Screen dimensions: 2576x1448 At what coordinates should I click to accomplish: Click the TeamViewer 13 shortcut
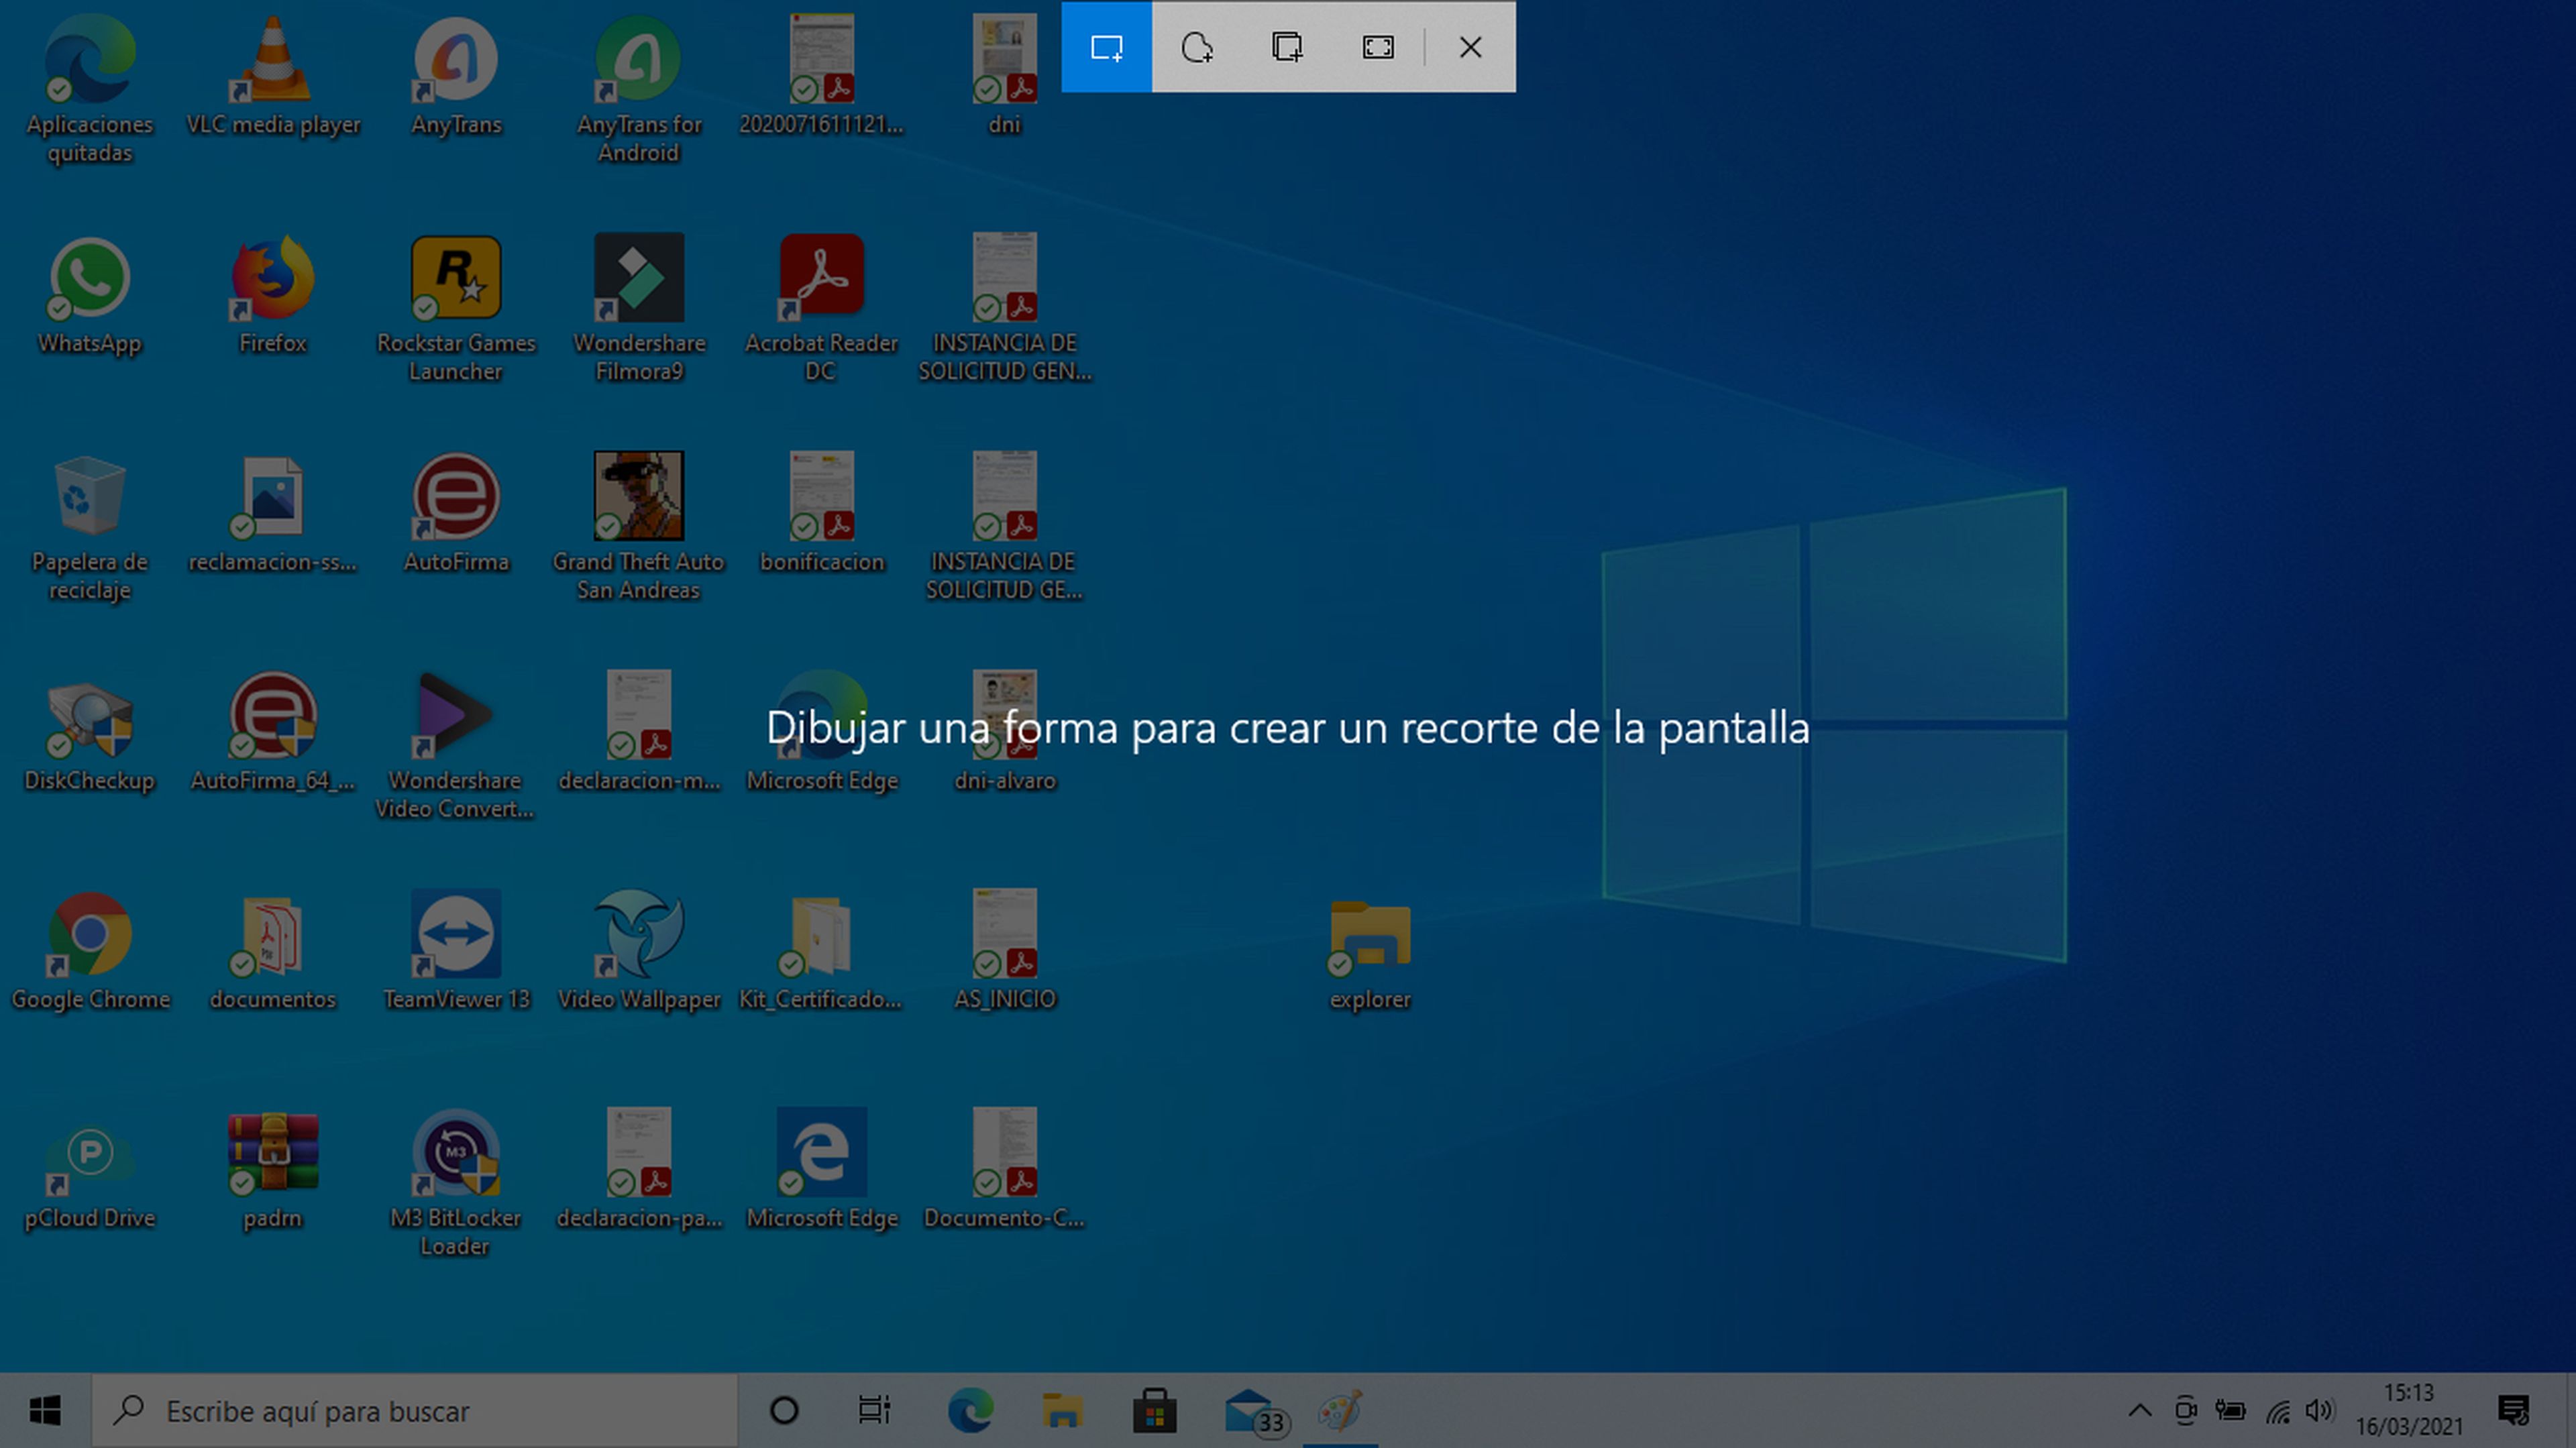click(456, 934)
